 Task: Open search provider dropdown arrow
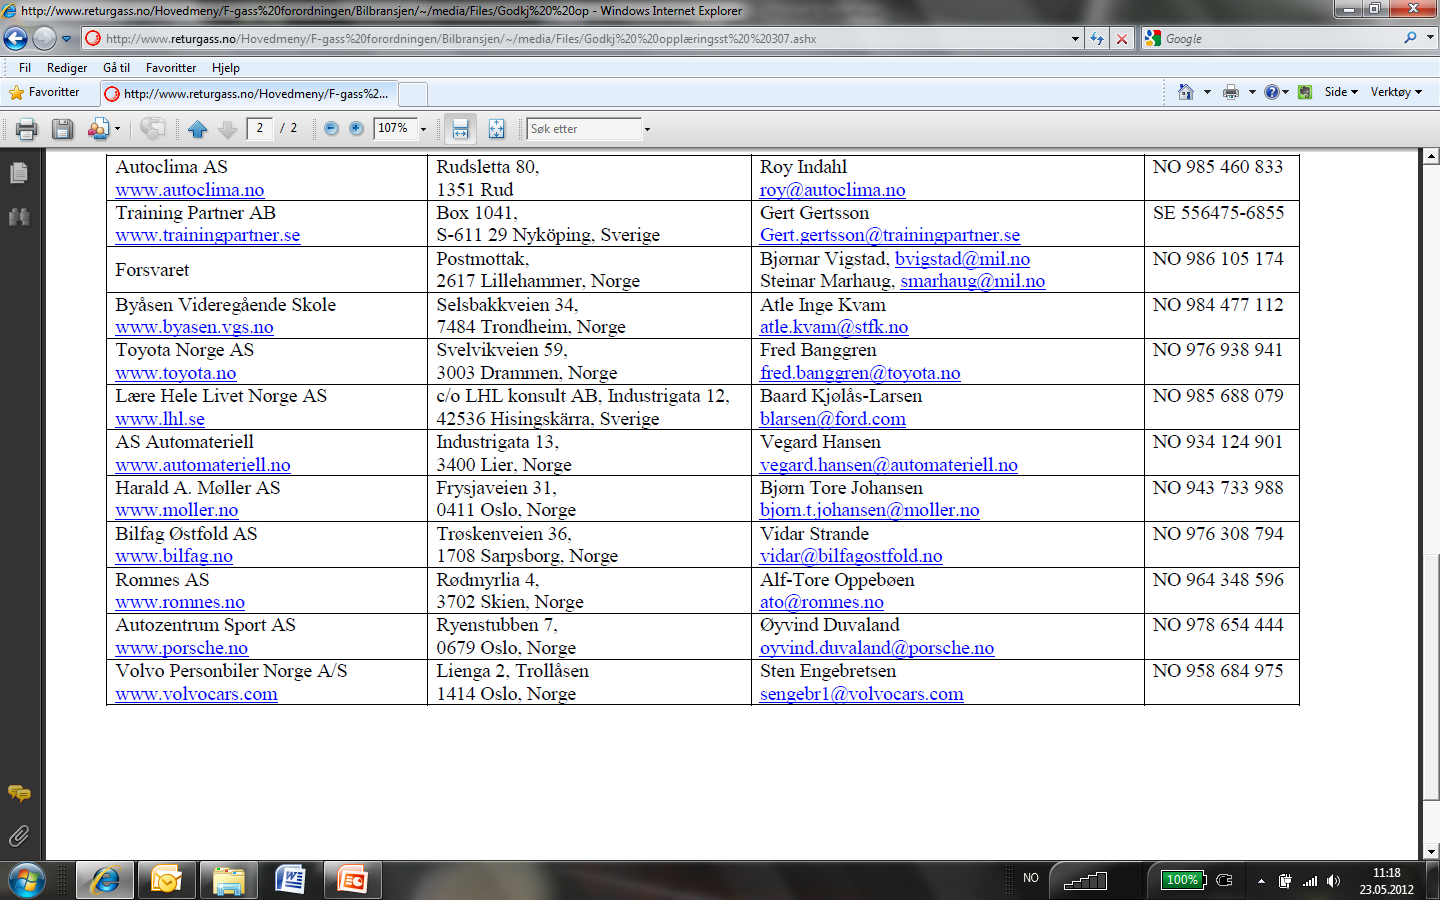[1430, 38]
